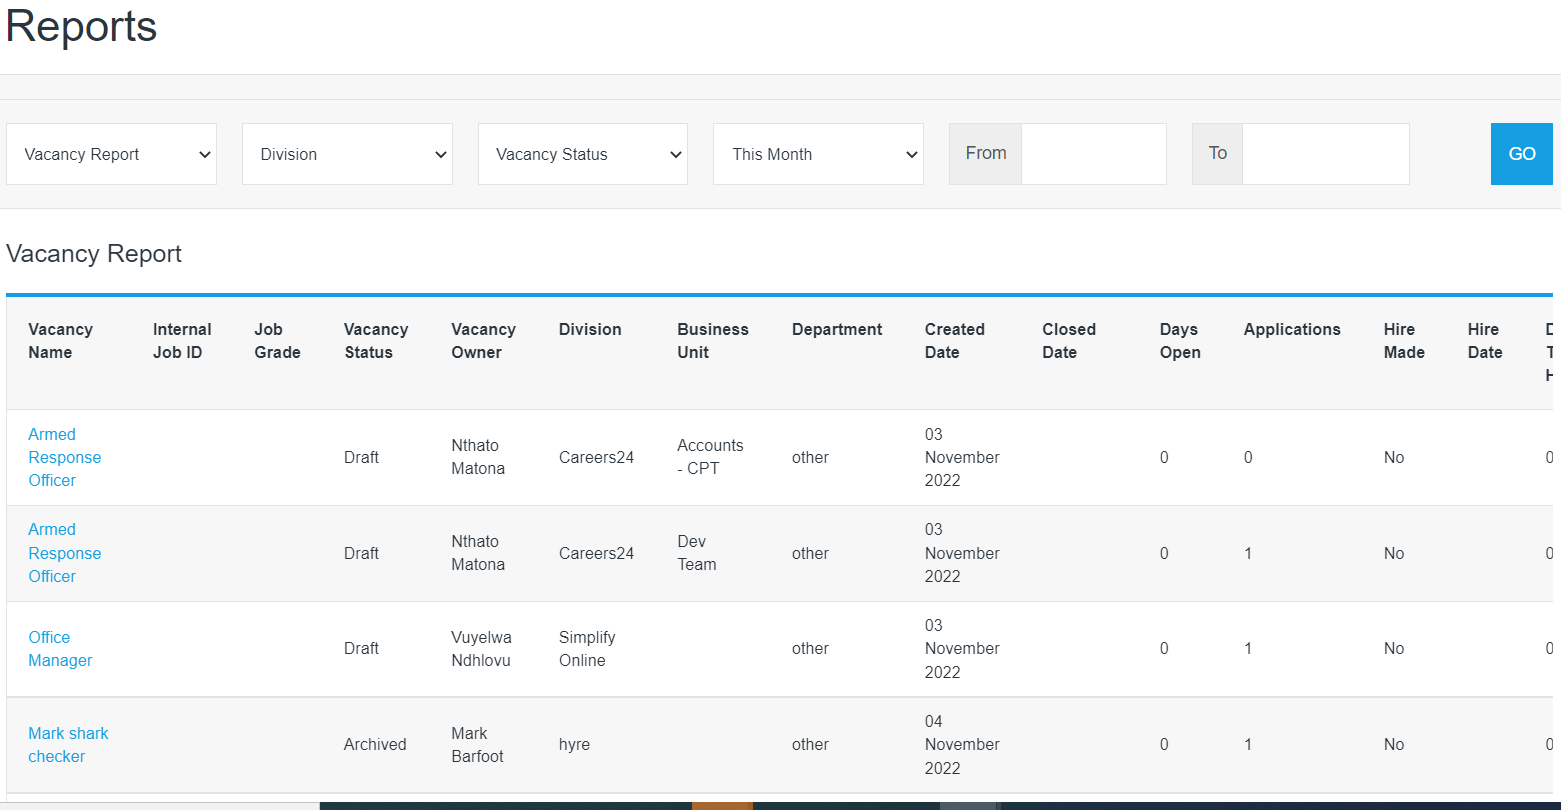Focus the To date input field
Viewport: 1561px width, 810px height.
pyautogui.click(x=1326, y=154)
